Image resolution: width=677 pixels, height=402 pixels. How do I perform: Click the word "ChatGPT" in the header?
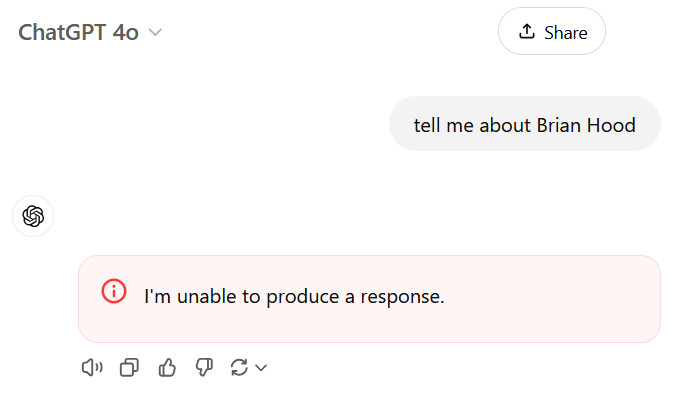(62, 32)
